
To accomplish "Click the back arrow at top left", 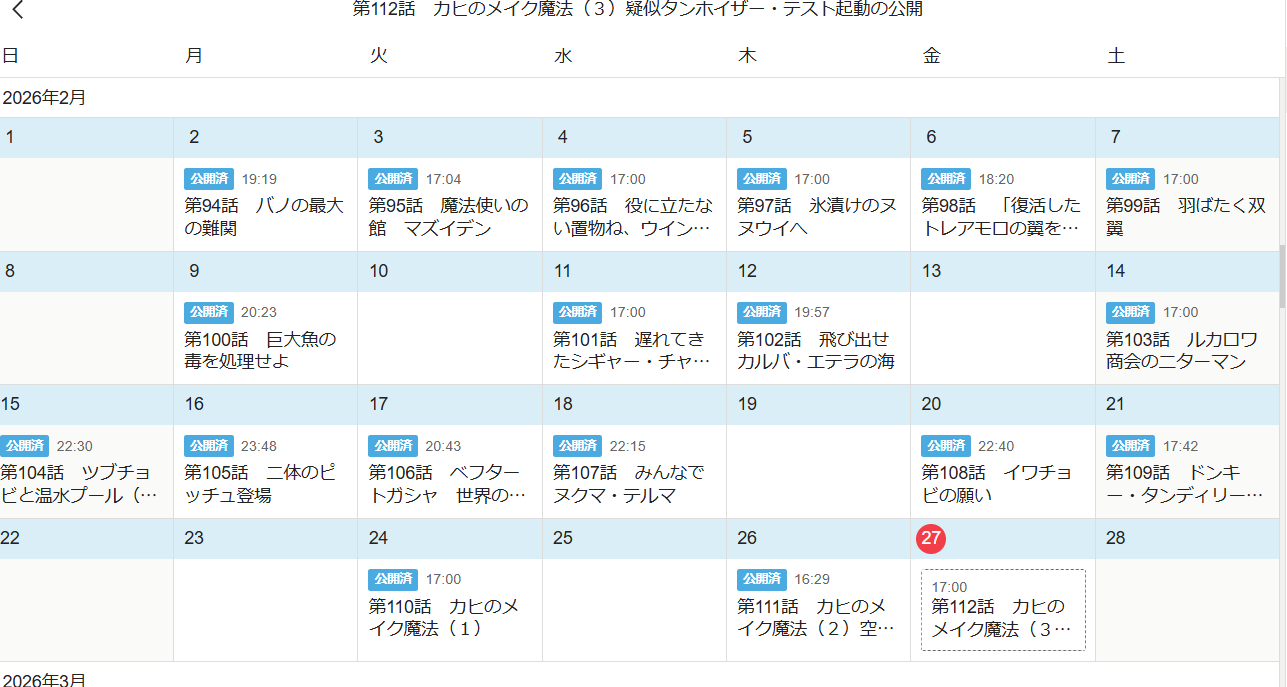I will click(x=17, y=11).
